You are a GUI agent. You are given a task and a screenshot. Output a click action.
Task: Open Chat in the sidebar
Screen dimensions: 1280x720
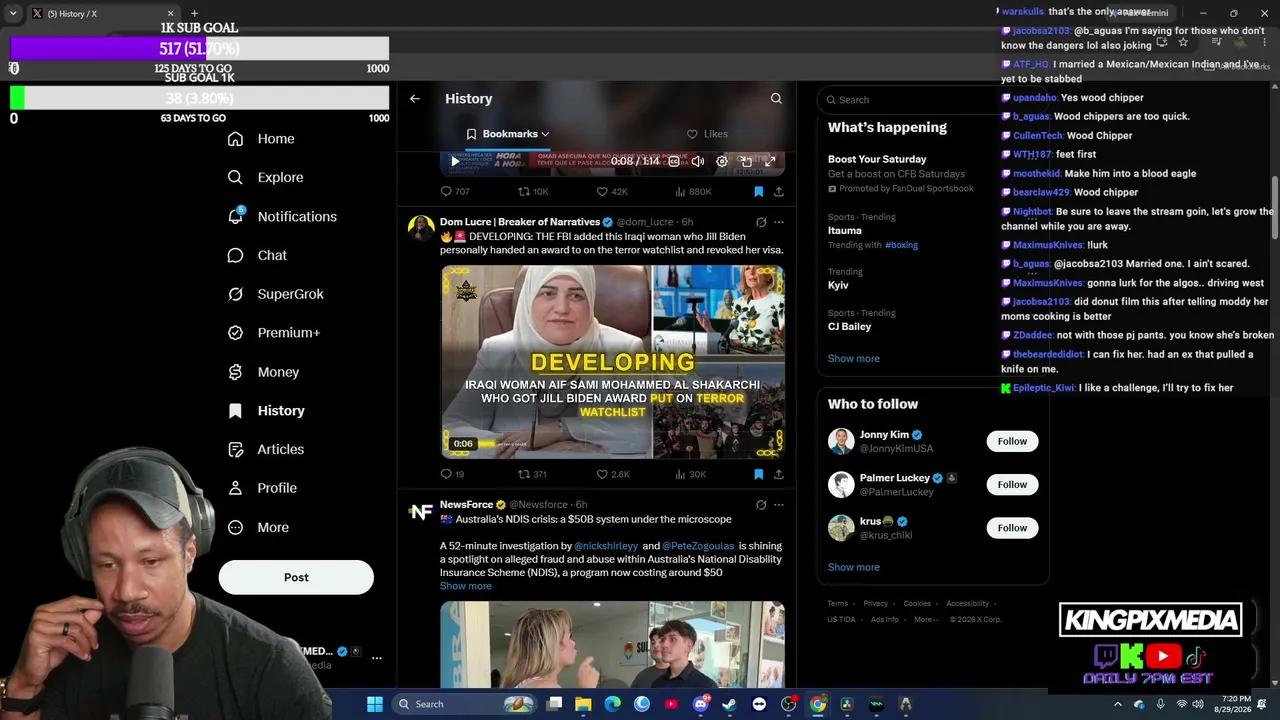257,255
